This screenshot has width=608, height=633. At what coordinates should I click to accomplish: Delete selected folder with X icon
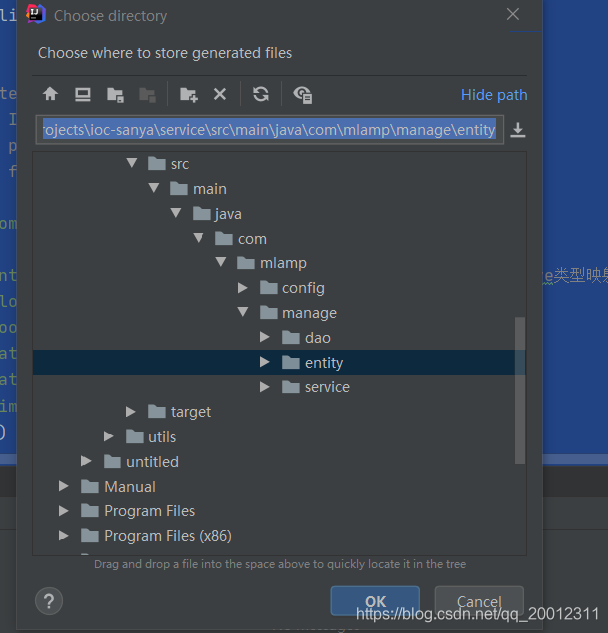[x=220, y=94]
